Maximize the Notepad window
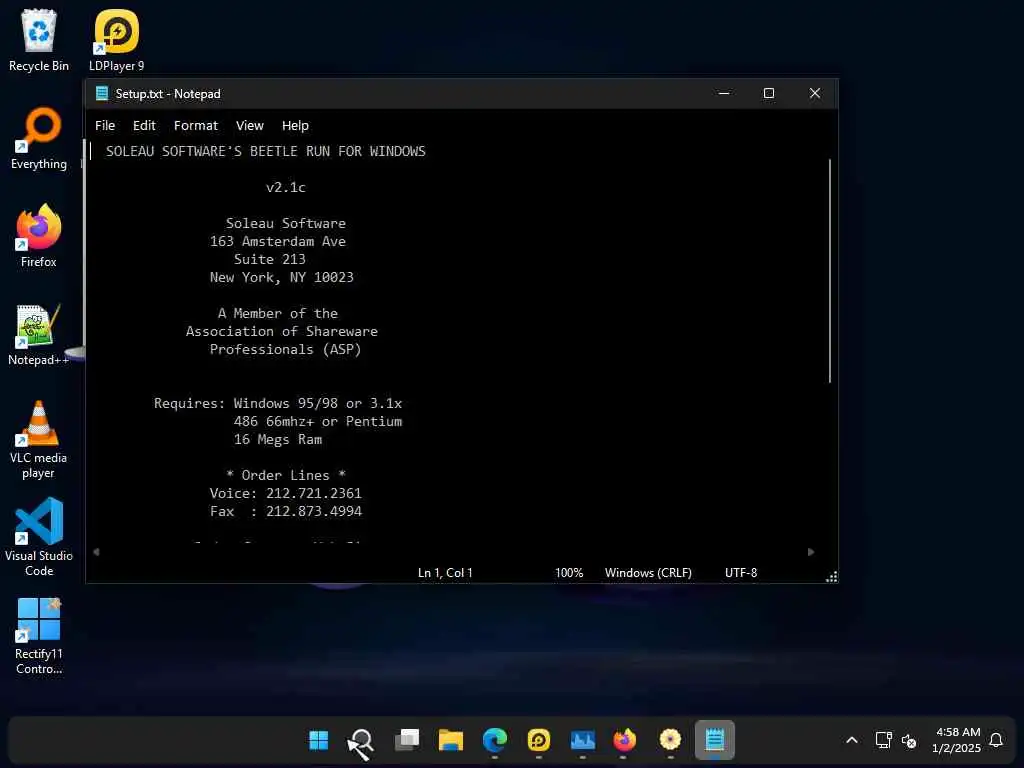1024x768 pixels. click(769, 93)
